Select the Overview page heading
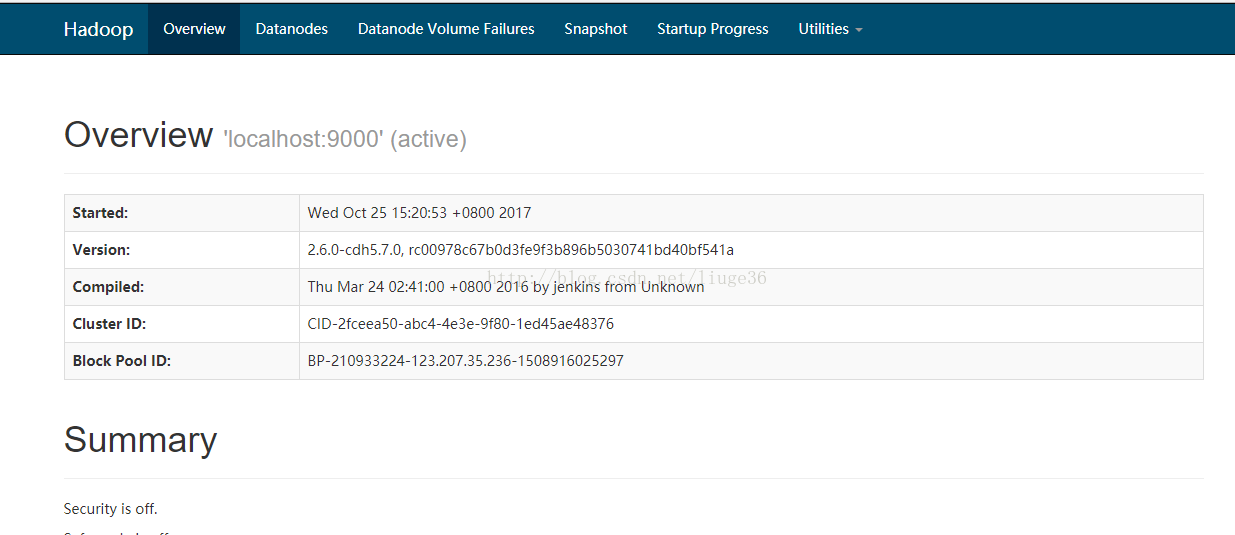Screen dimensions: 1235x535 138,134
